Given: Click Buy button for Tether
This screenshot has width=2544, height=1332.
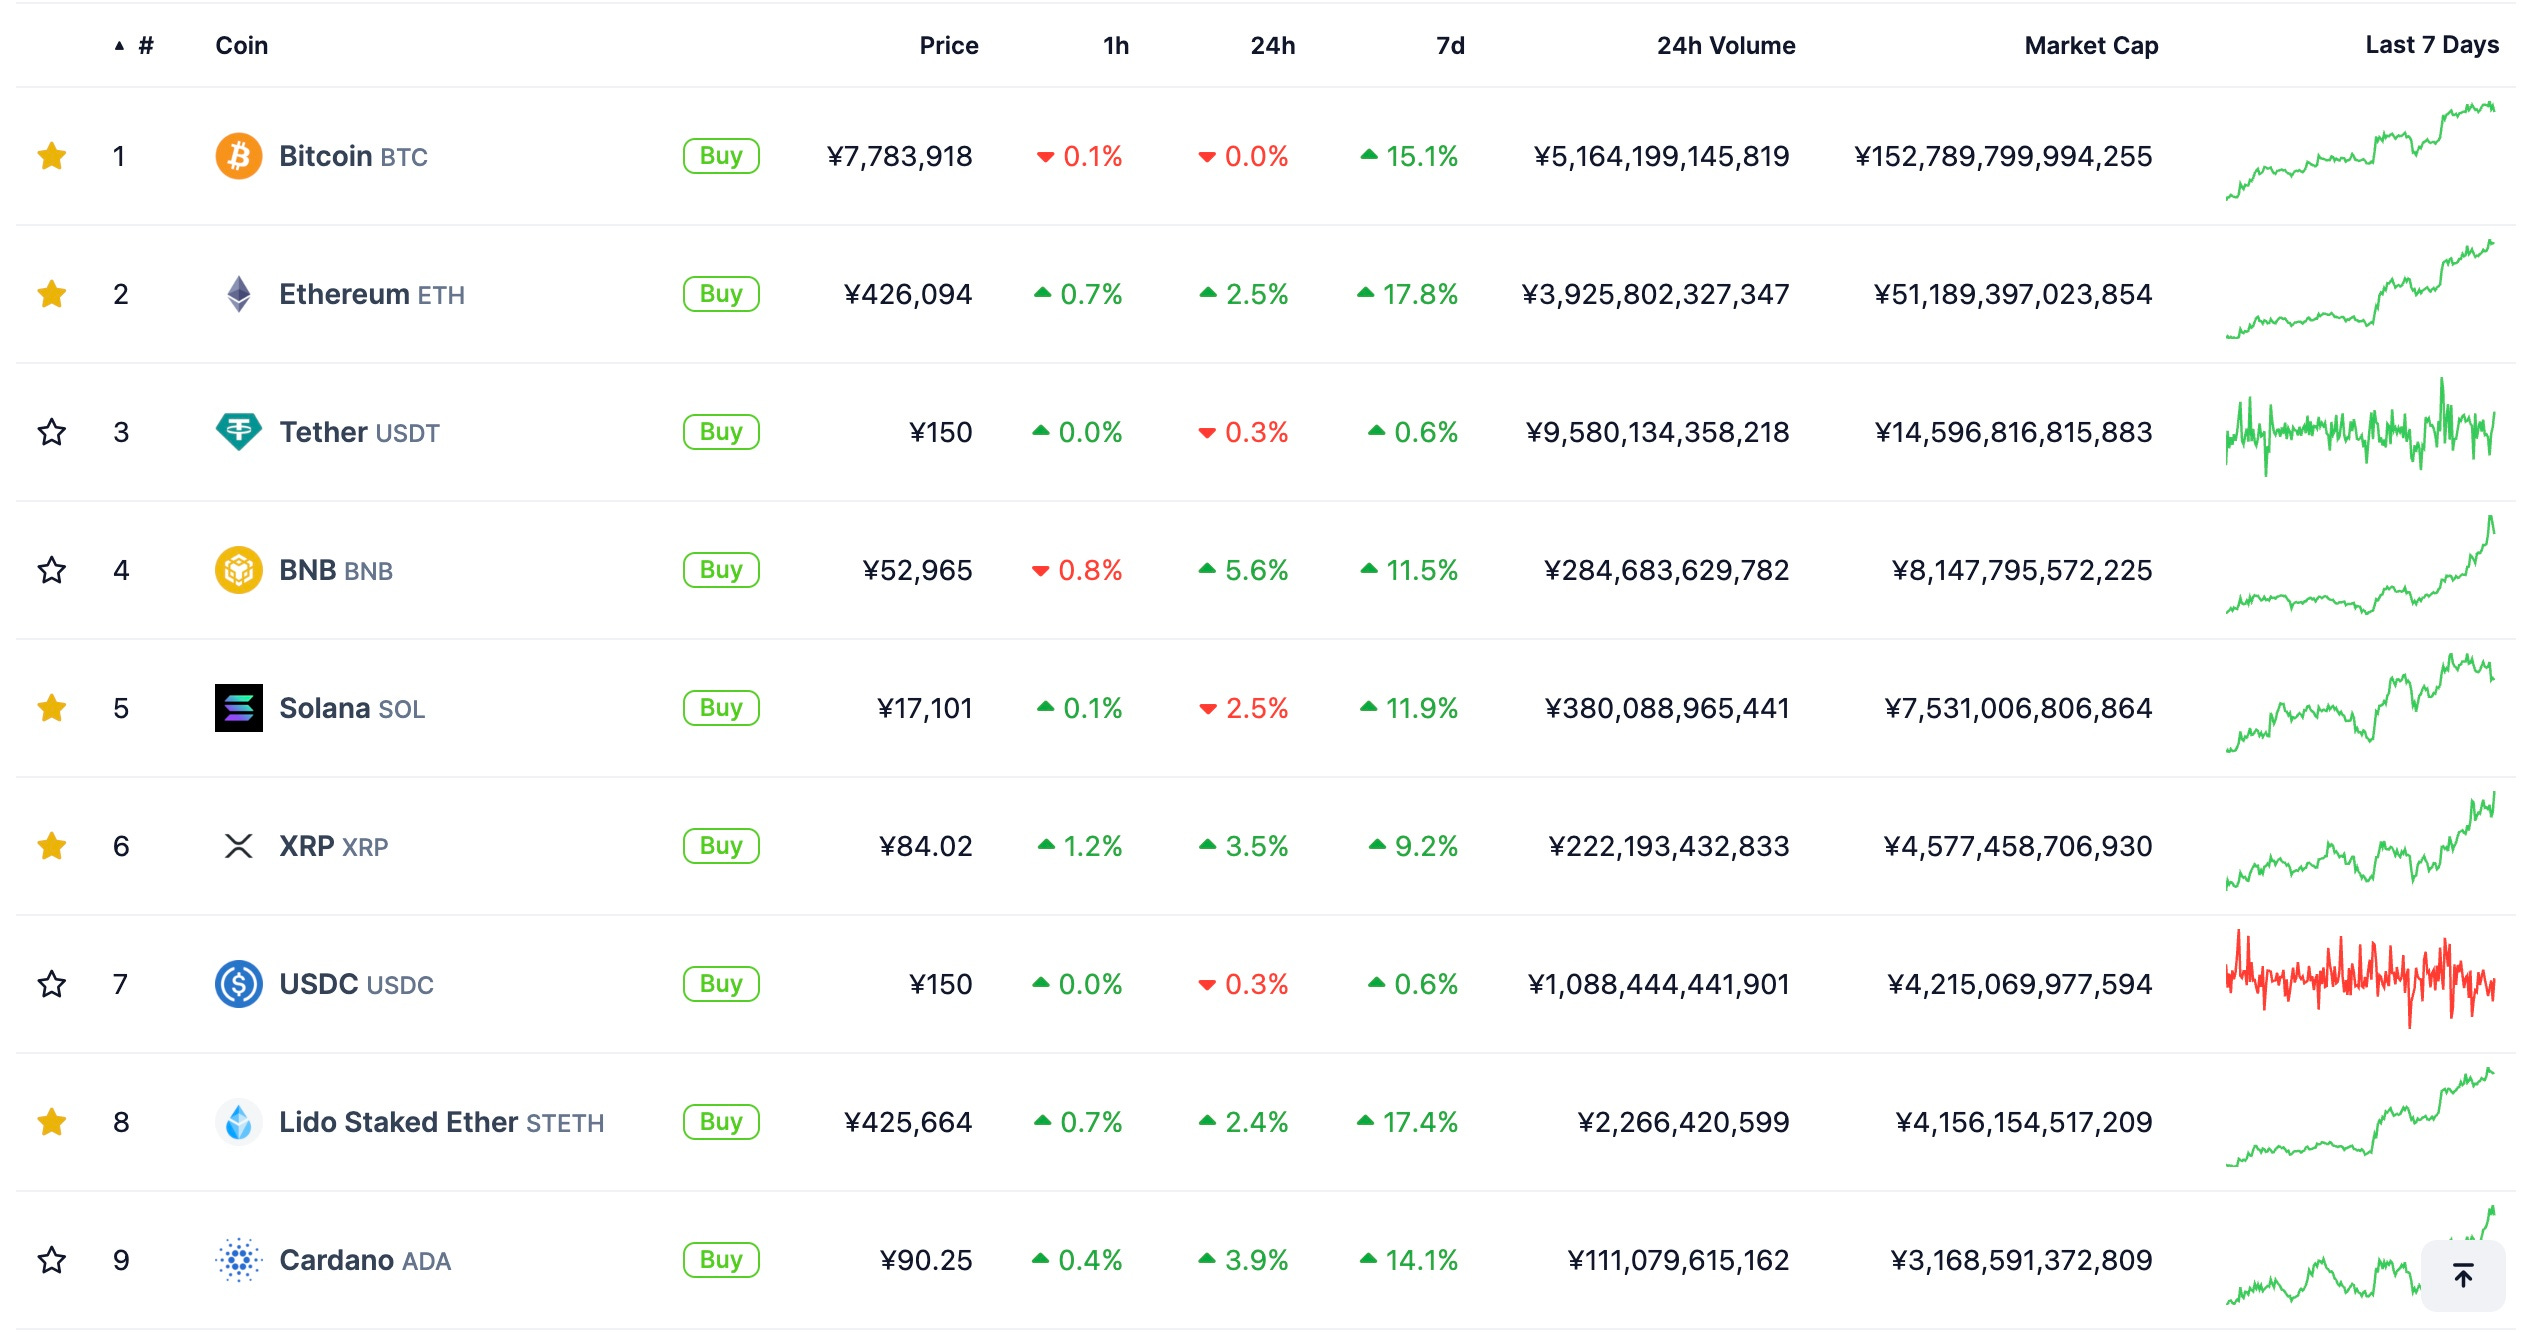Looking at the screenshot, I should 721,432.
